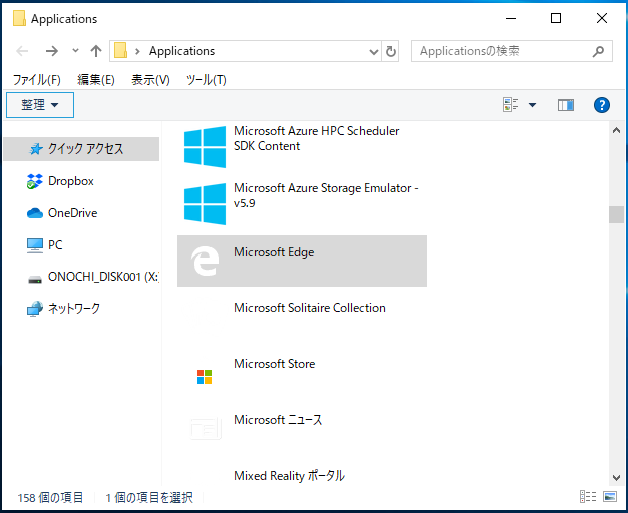Select the Microsoft Edge icon

click(x=205, y=261)
